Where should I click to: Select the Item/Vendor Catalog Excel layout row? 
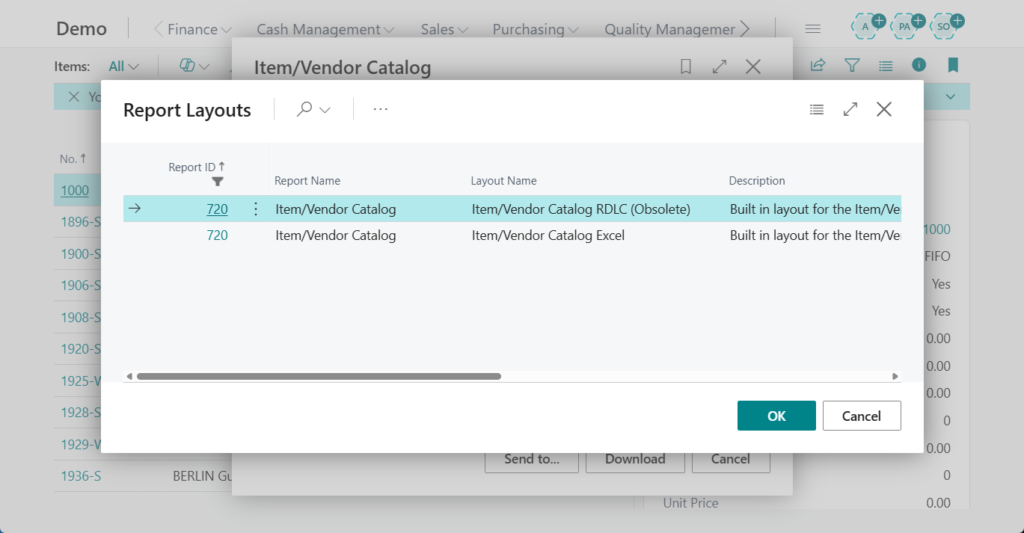point(547,236)
